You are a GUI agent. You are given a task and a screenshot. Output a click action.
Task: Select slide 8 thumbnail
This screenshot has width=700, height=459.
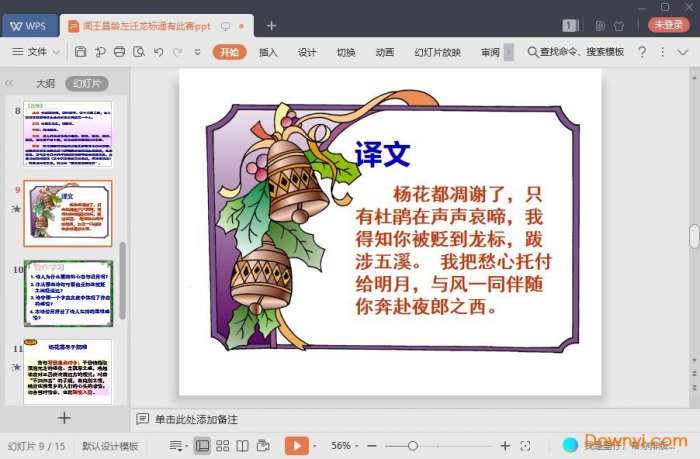68,134
